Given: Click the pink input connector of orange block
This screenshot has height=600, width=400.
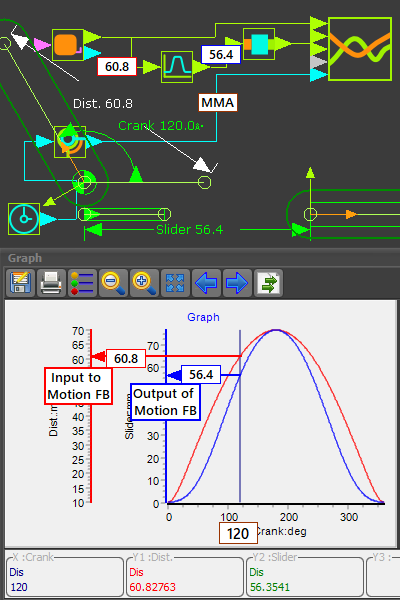Looking at the screenshot, I should 42,44.
